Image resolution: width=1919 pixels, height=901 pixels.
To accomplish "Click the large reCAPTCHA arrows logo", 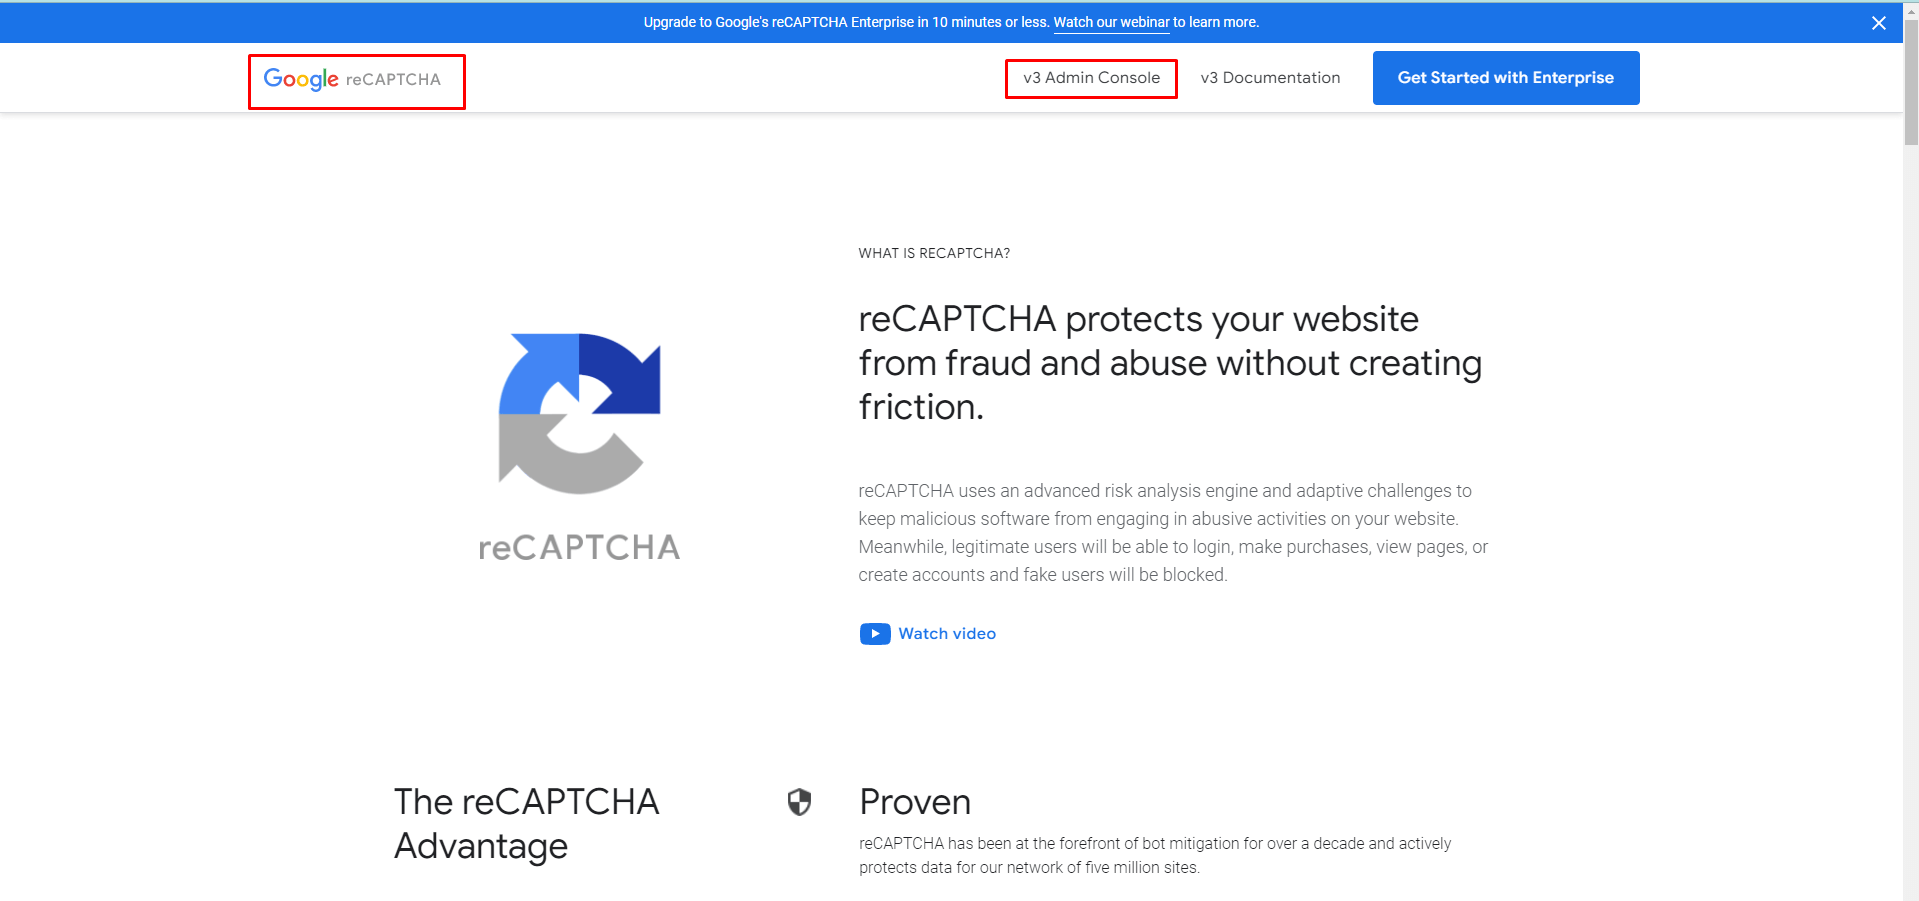I will [x=579, y=413].
